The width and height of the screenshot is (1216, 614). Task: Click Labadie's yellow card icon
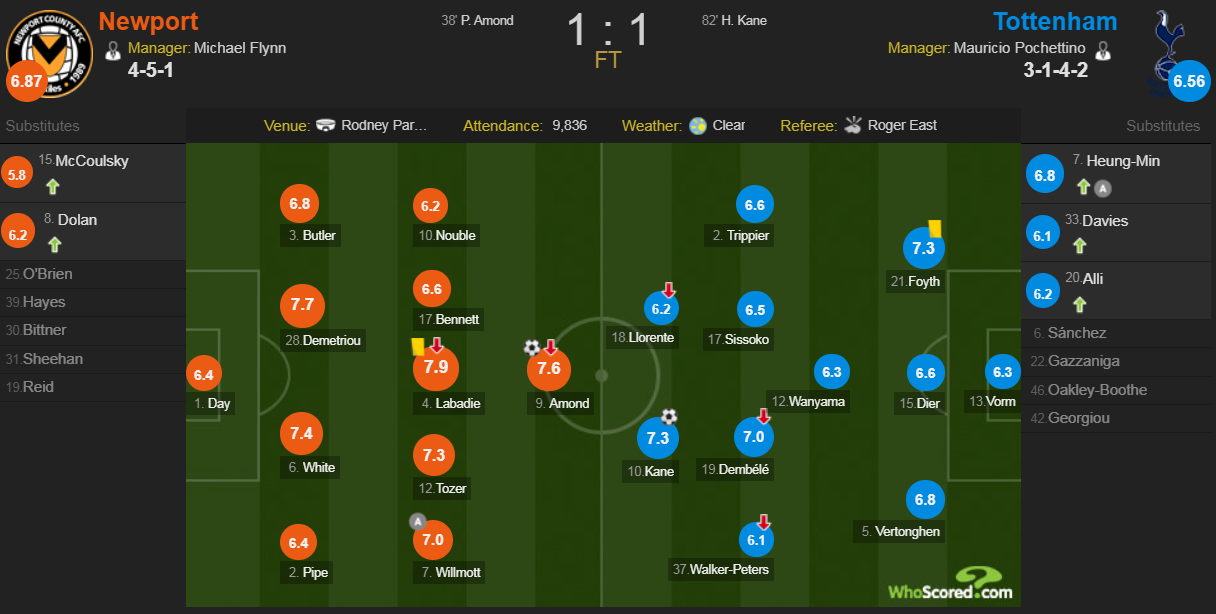[x=417, y=345]
